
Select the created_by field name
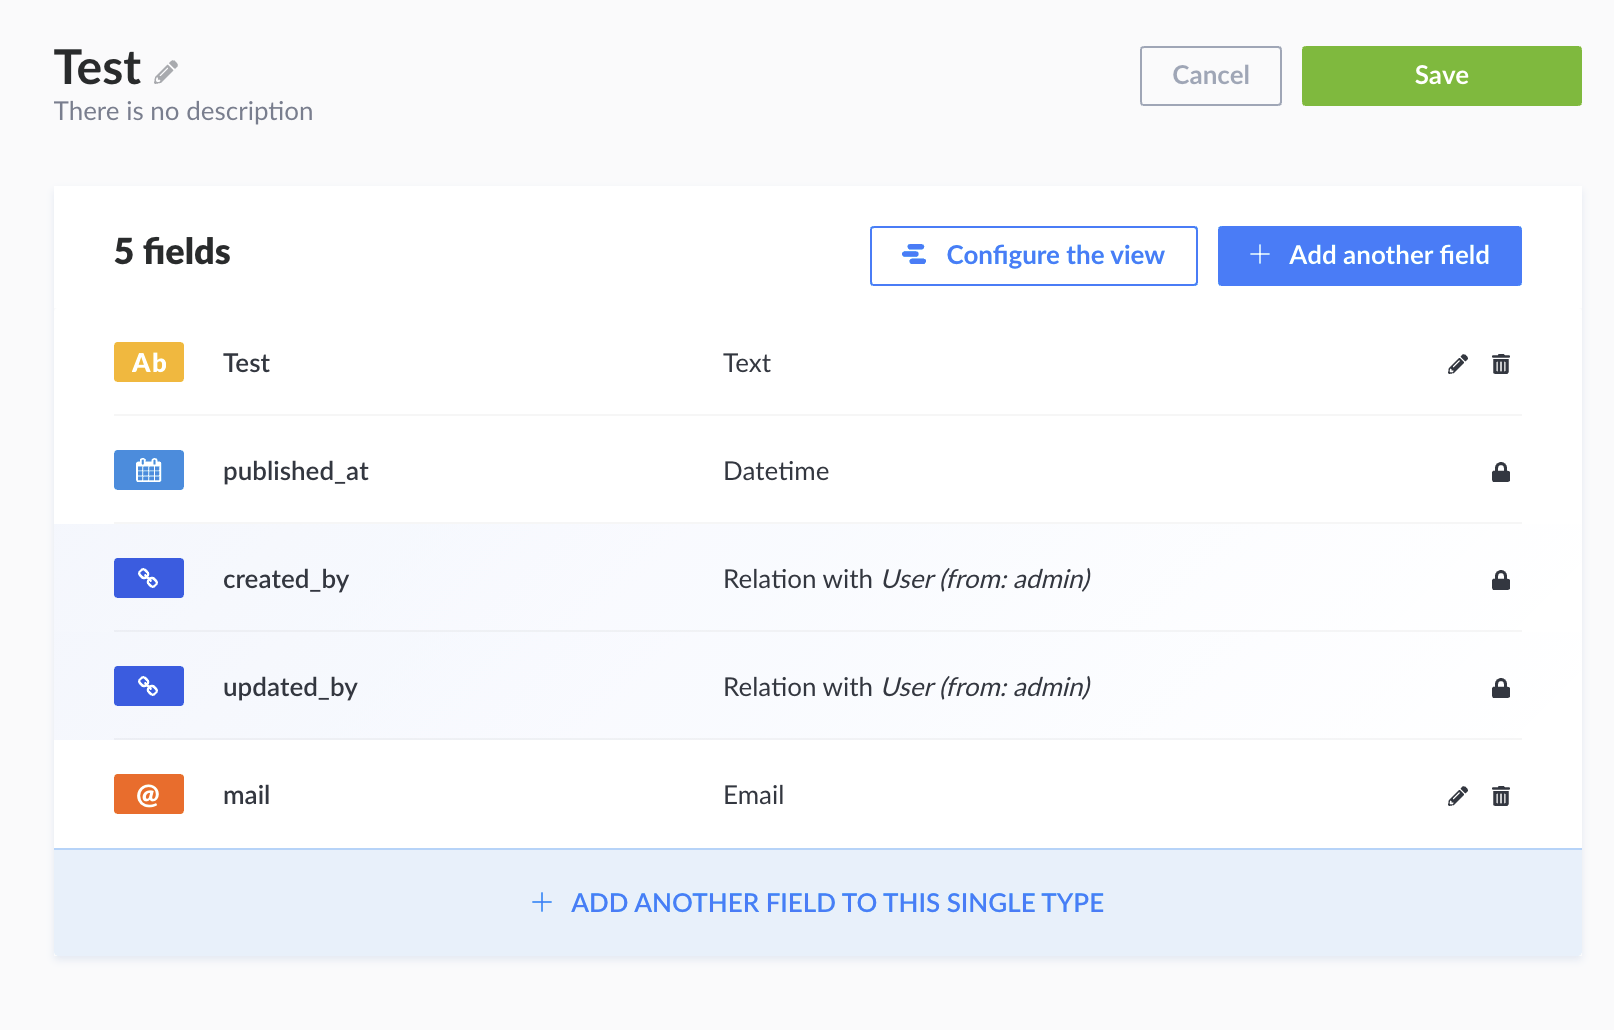pyautogui.click(x=286, y=579)
